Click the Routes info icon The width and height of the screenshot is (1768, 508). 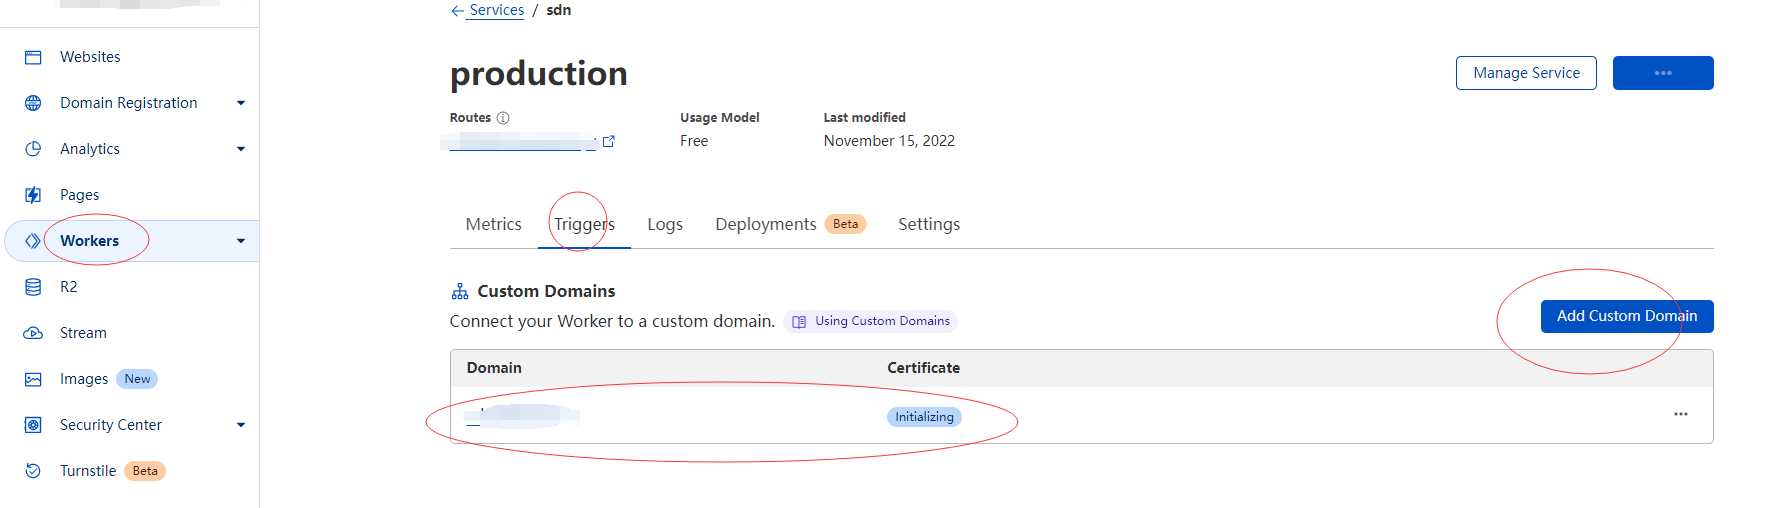503,118
